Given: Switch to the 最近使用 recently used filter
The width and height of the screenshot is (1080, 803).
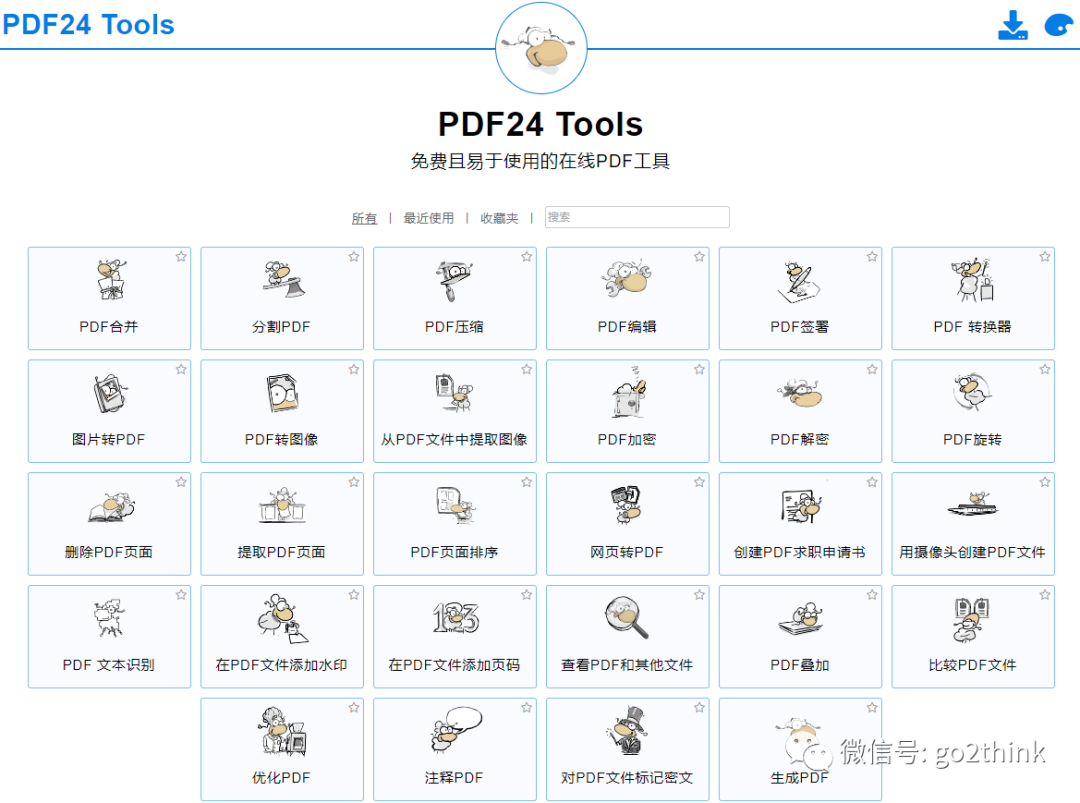Looking at the screenshot, I should 428,218.
